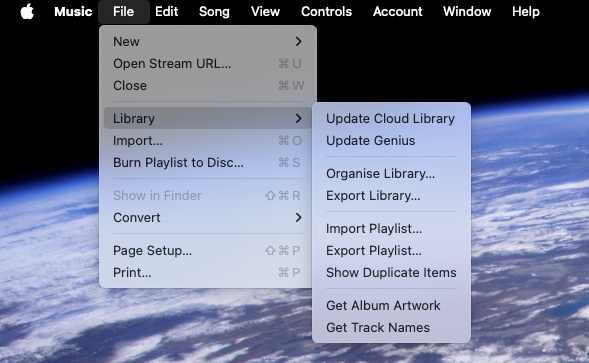Choose Show Duplicate Items
Image resolution: width=589 pixels, height=363 pixels.
pyautogui.click(x=391, y=272)
